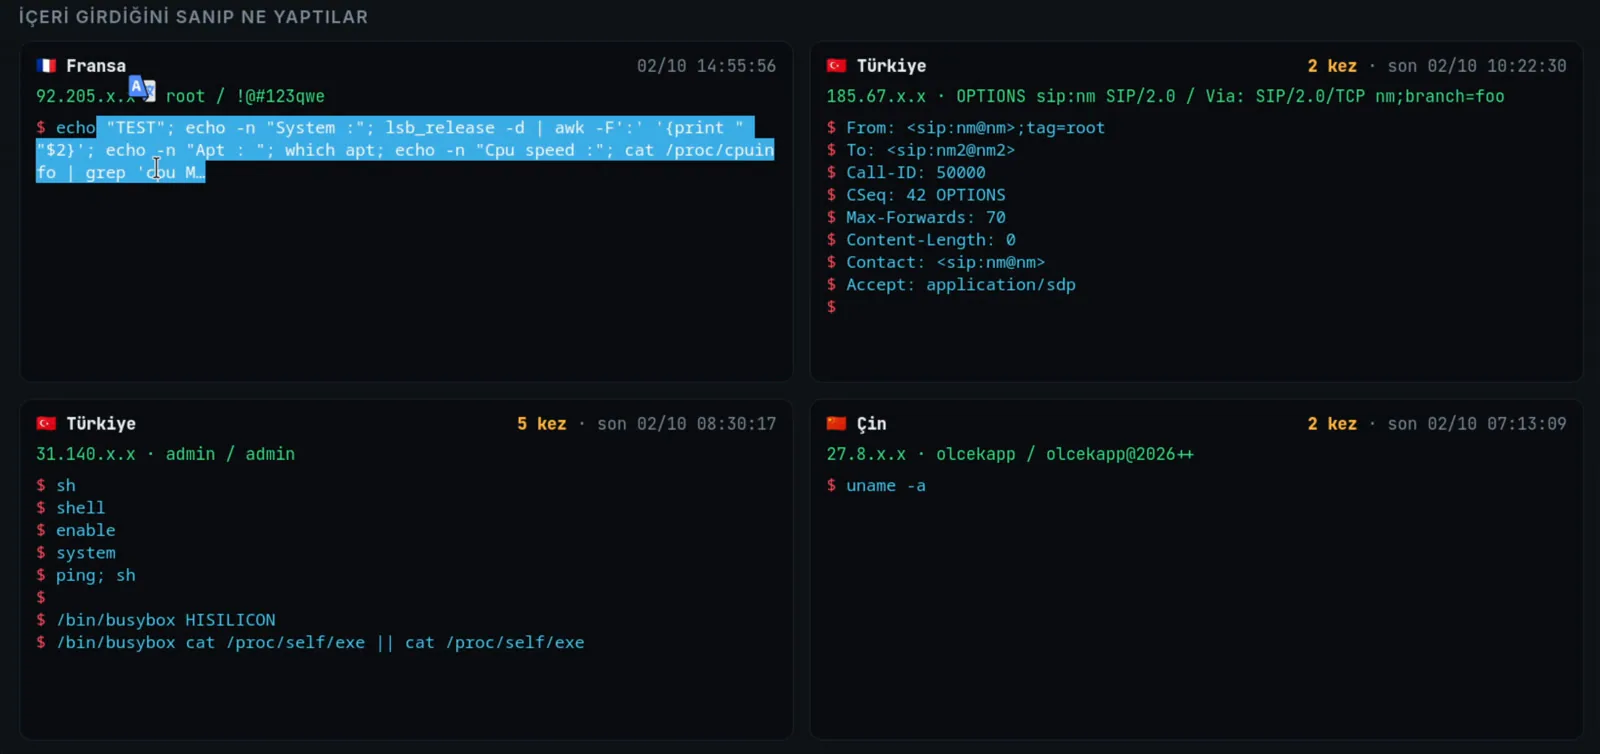Viewport: 1600px width, 754px height.
Task: Click last seen time son 02/10 08:30:17
Action: (x=687, y=424)
